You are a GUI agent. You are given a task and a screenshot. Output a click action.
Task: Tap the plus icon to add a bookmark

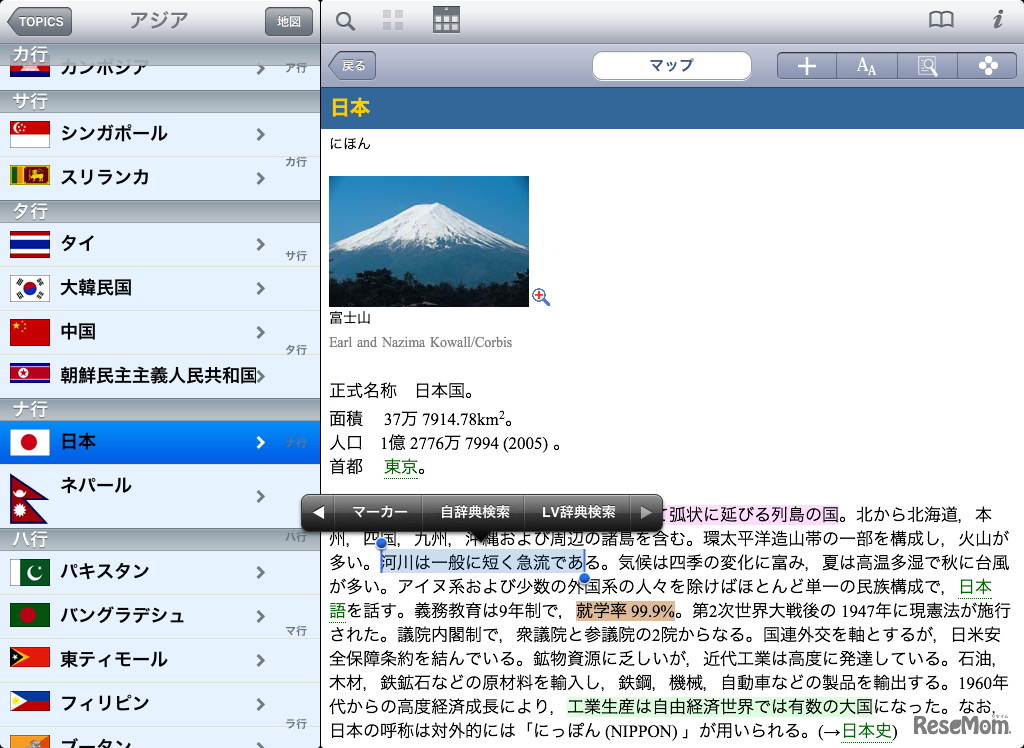point(808,65)
